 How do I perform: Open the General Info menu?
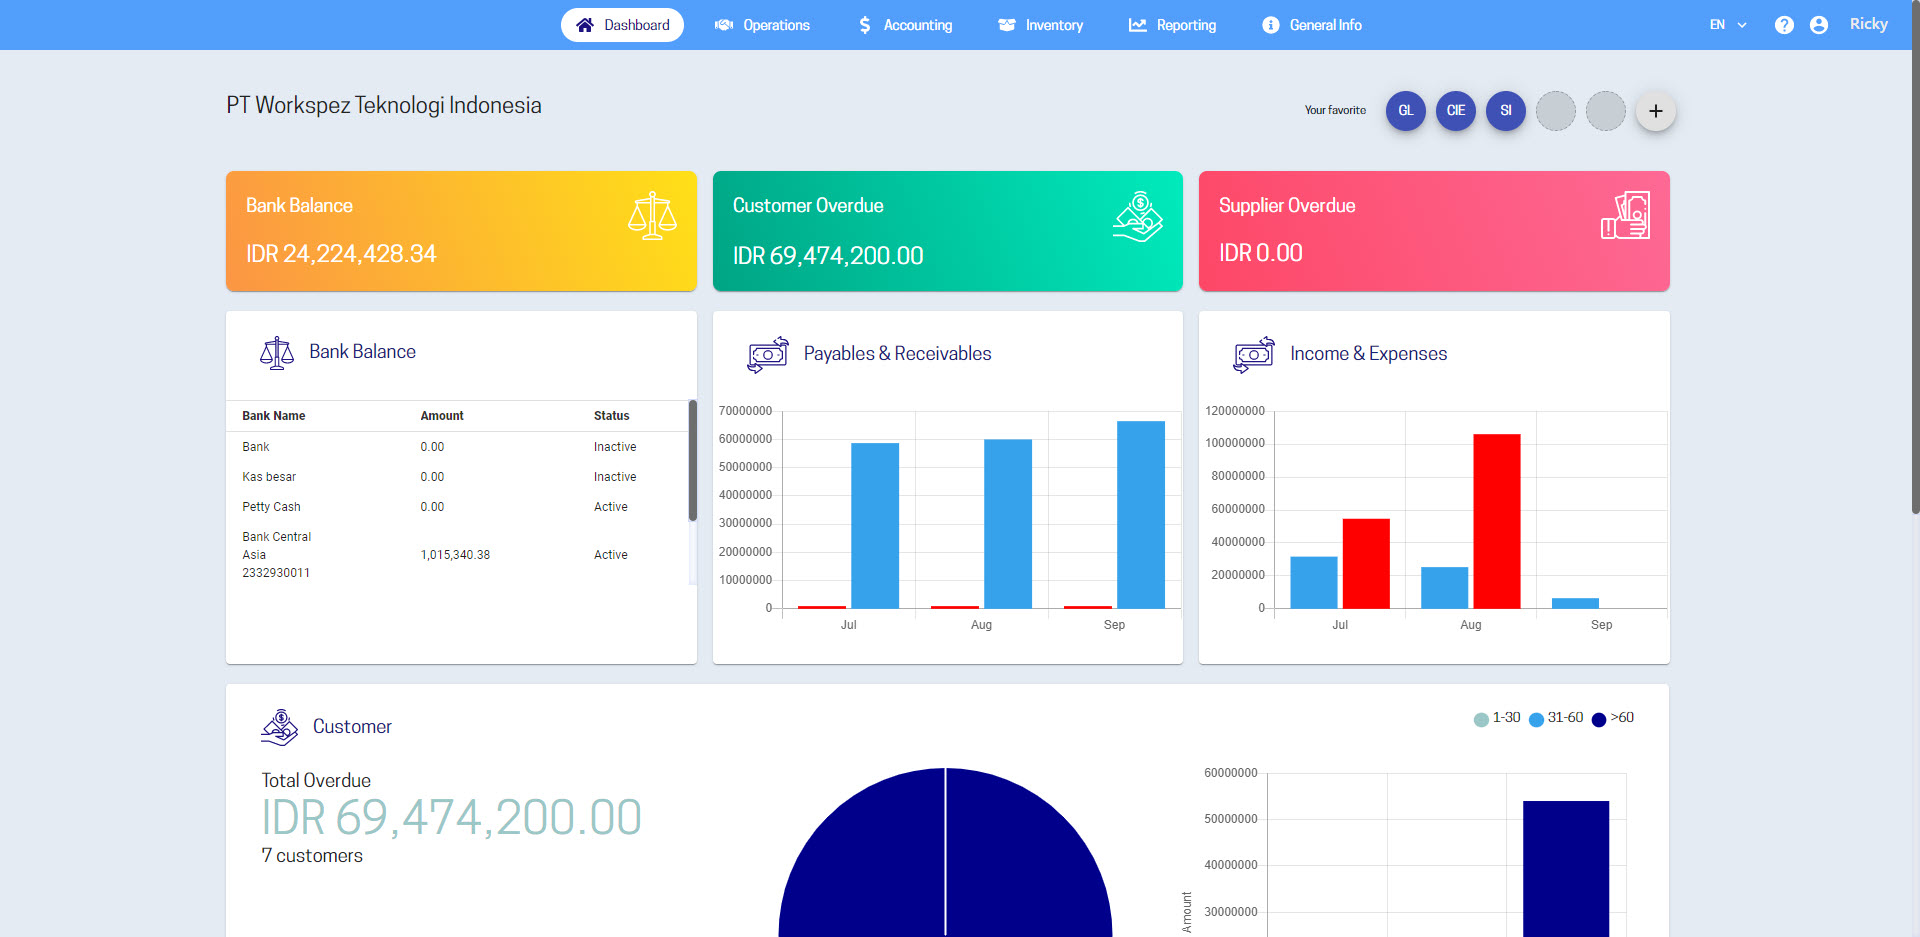tap(1312, 25)
